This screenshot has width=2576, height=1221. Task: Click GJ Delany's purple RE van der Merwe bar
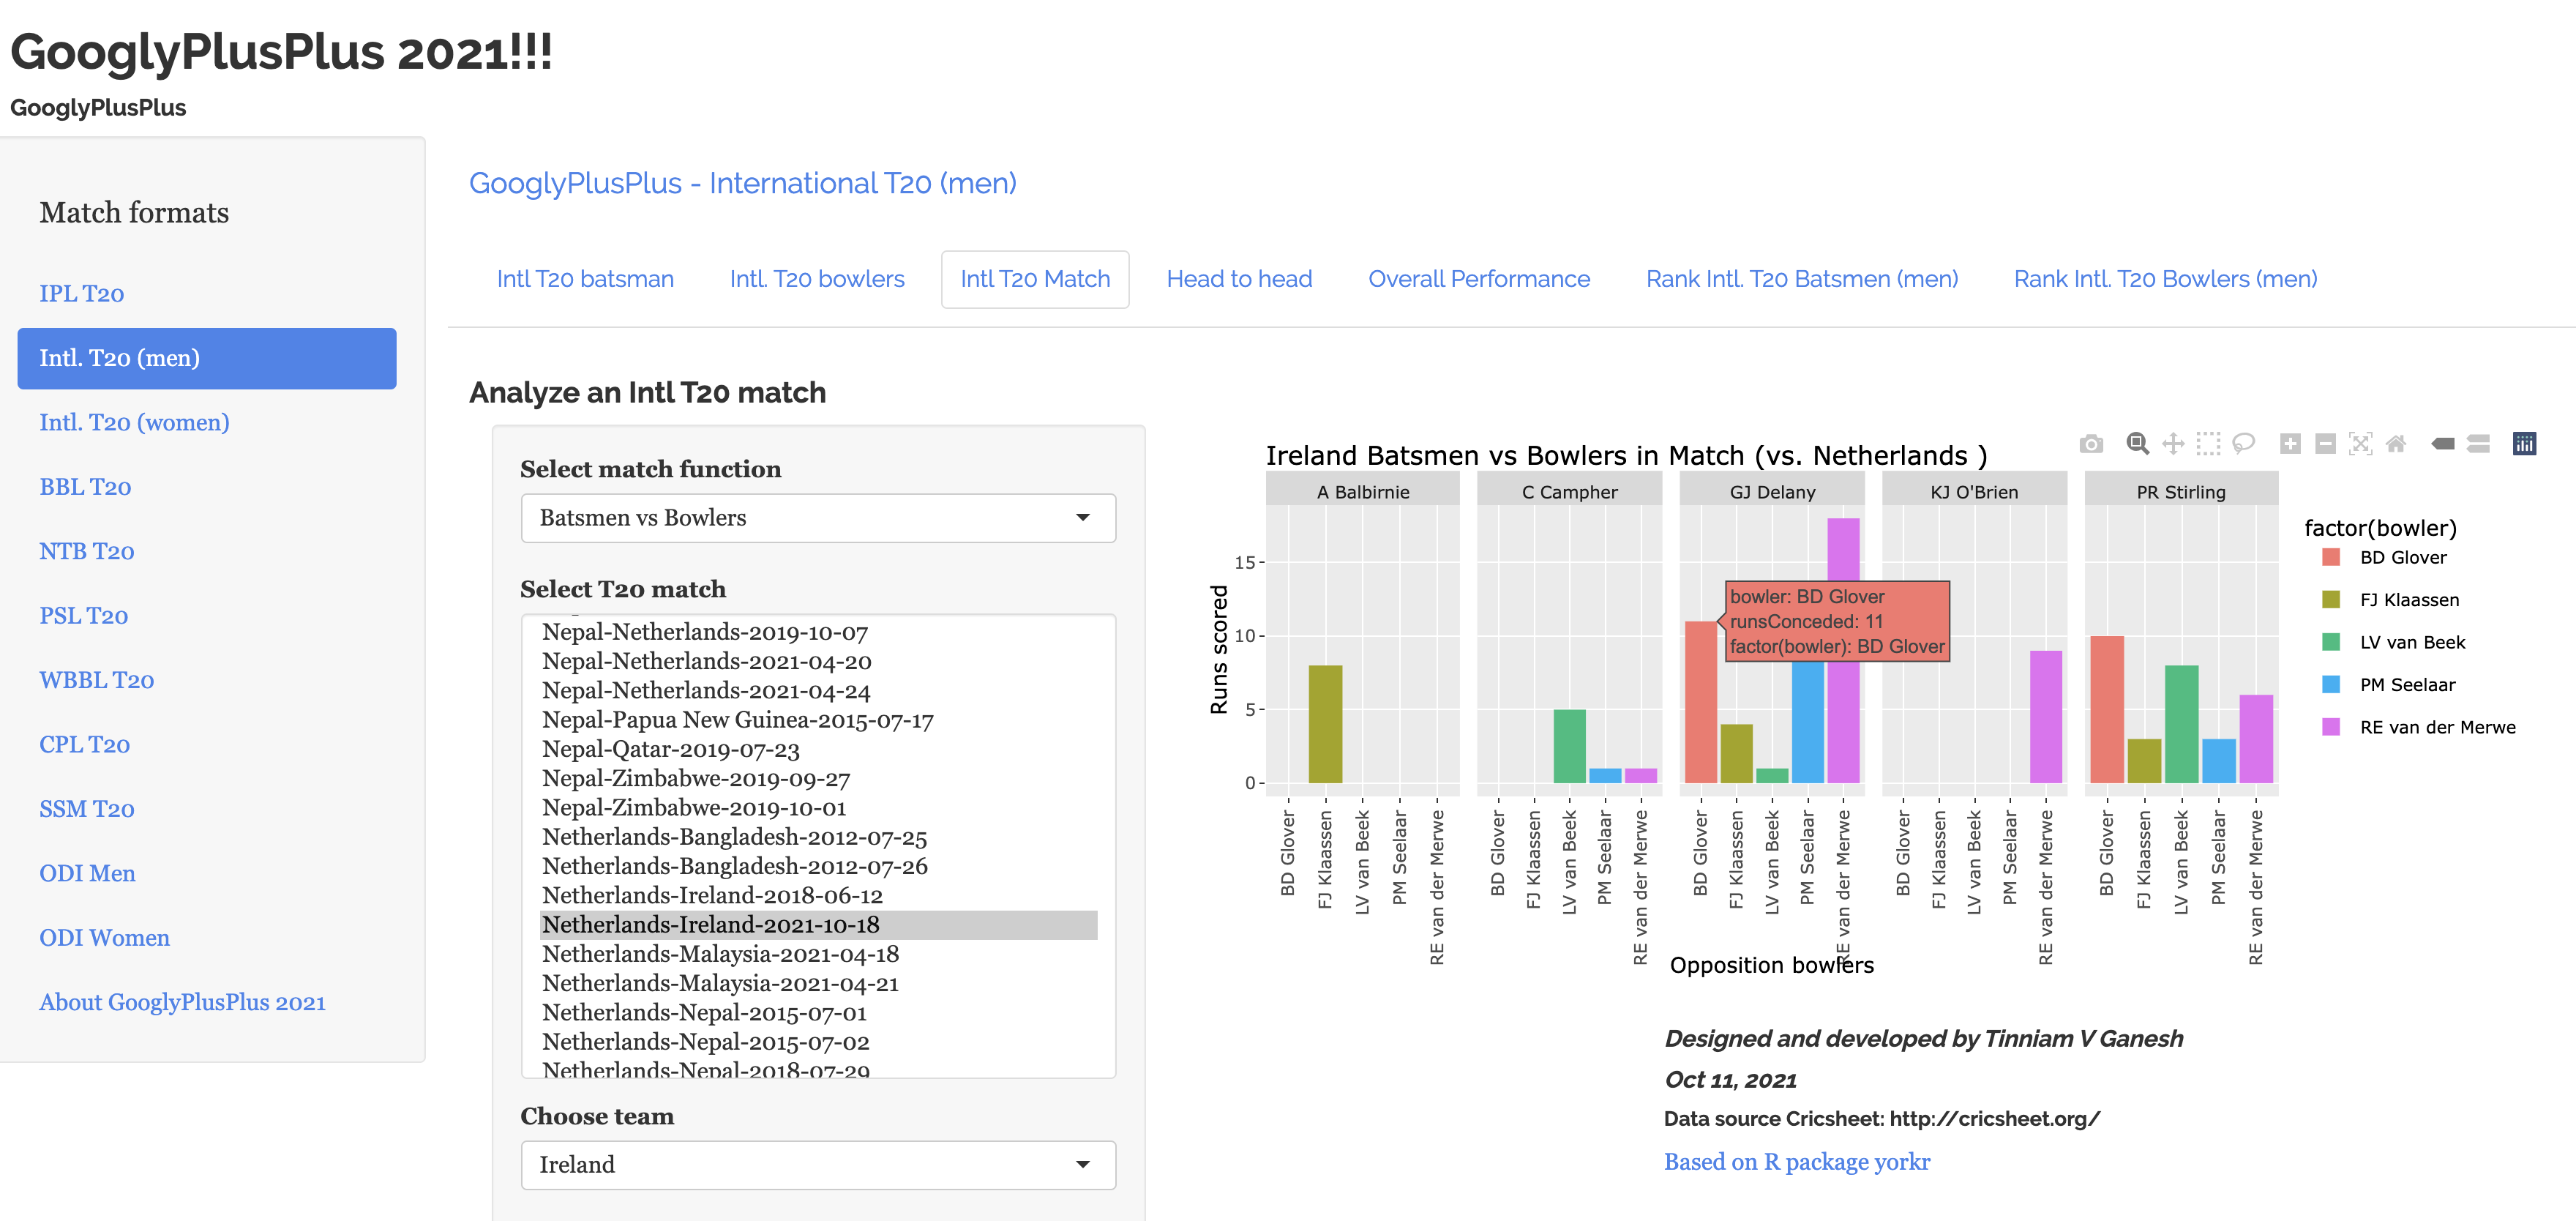pyautogui.click(x=1843, y=720)
